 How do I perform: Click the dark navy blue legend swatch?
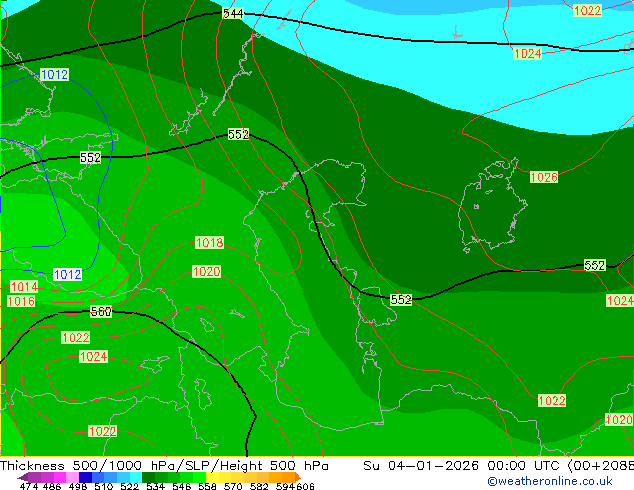coord(85,477)
